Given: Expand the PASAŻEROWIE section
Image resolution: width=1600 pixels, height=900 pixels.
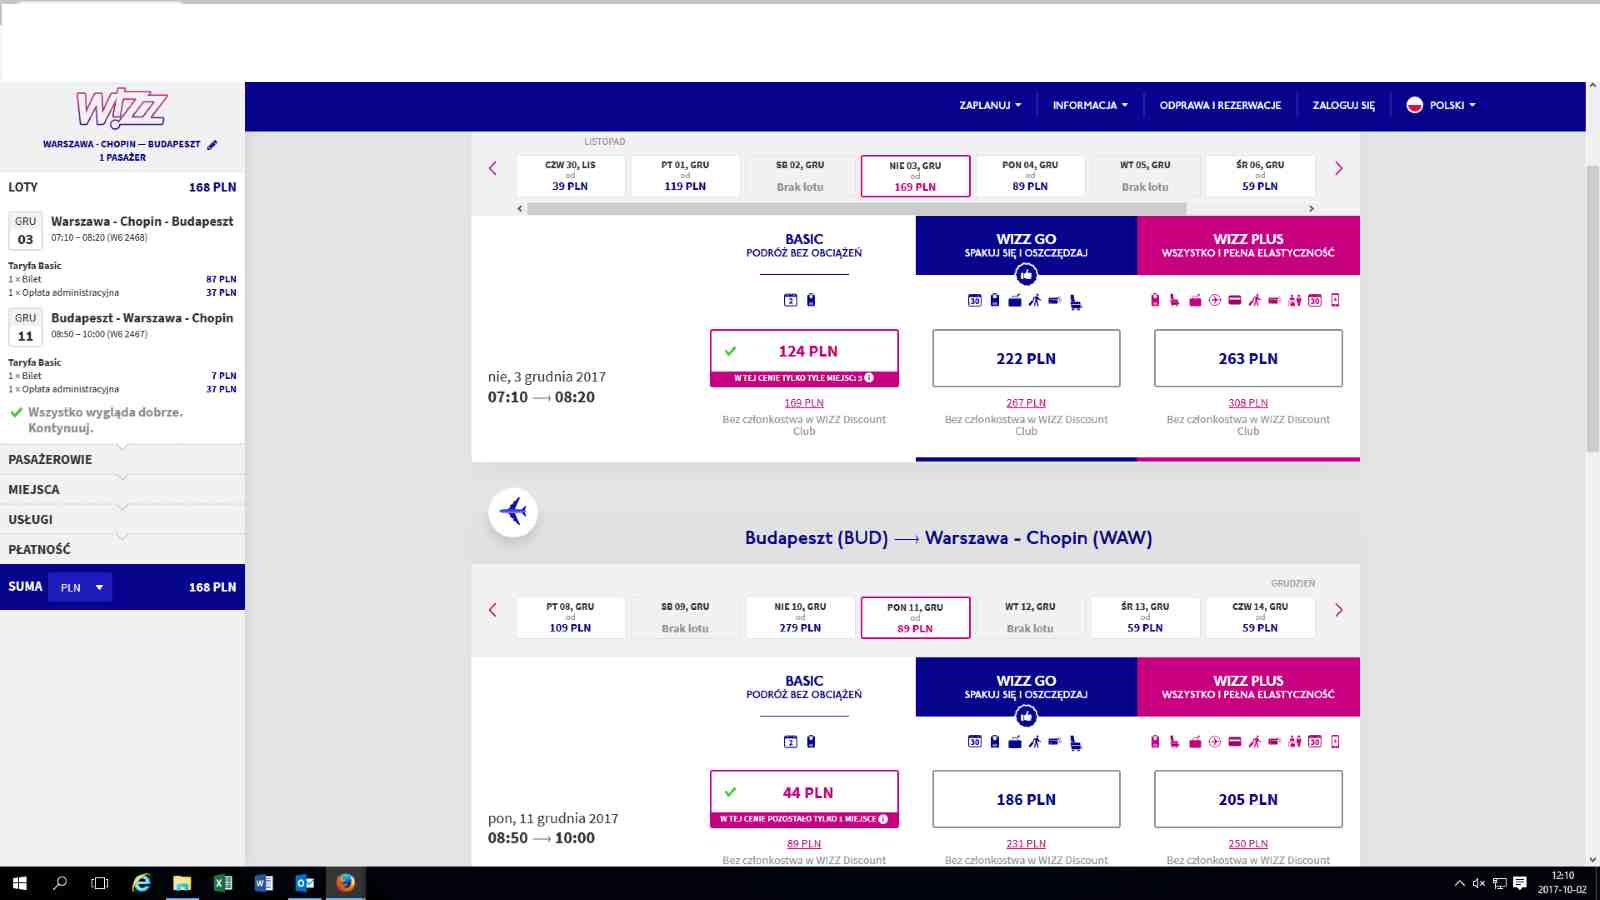Looking at the screenshot, I should coord(122,459).
